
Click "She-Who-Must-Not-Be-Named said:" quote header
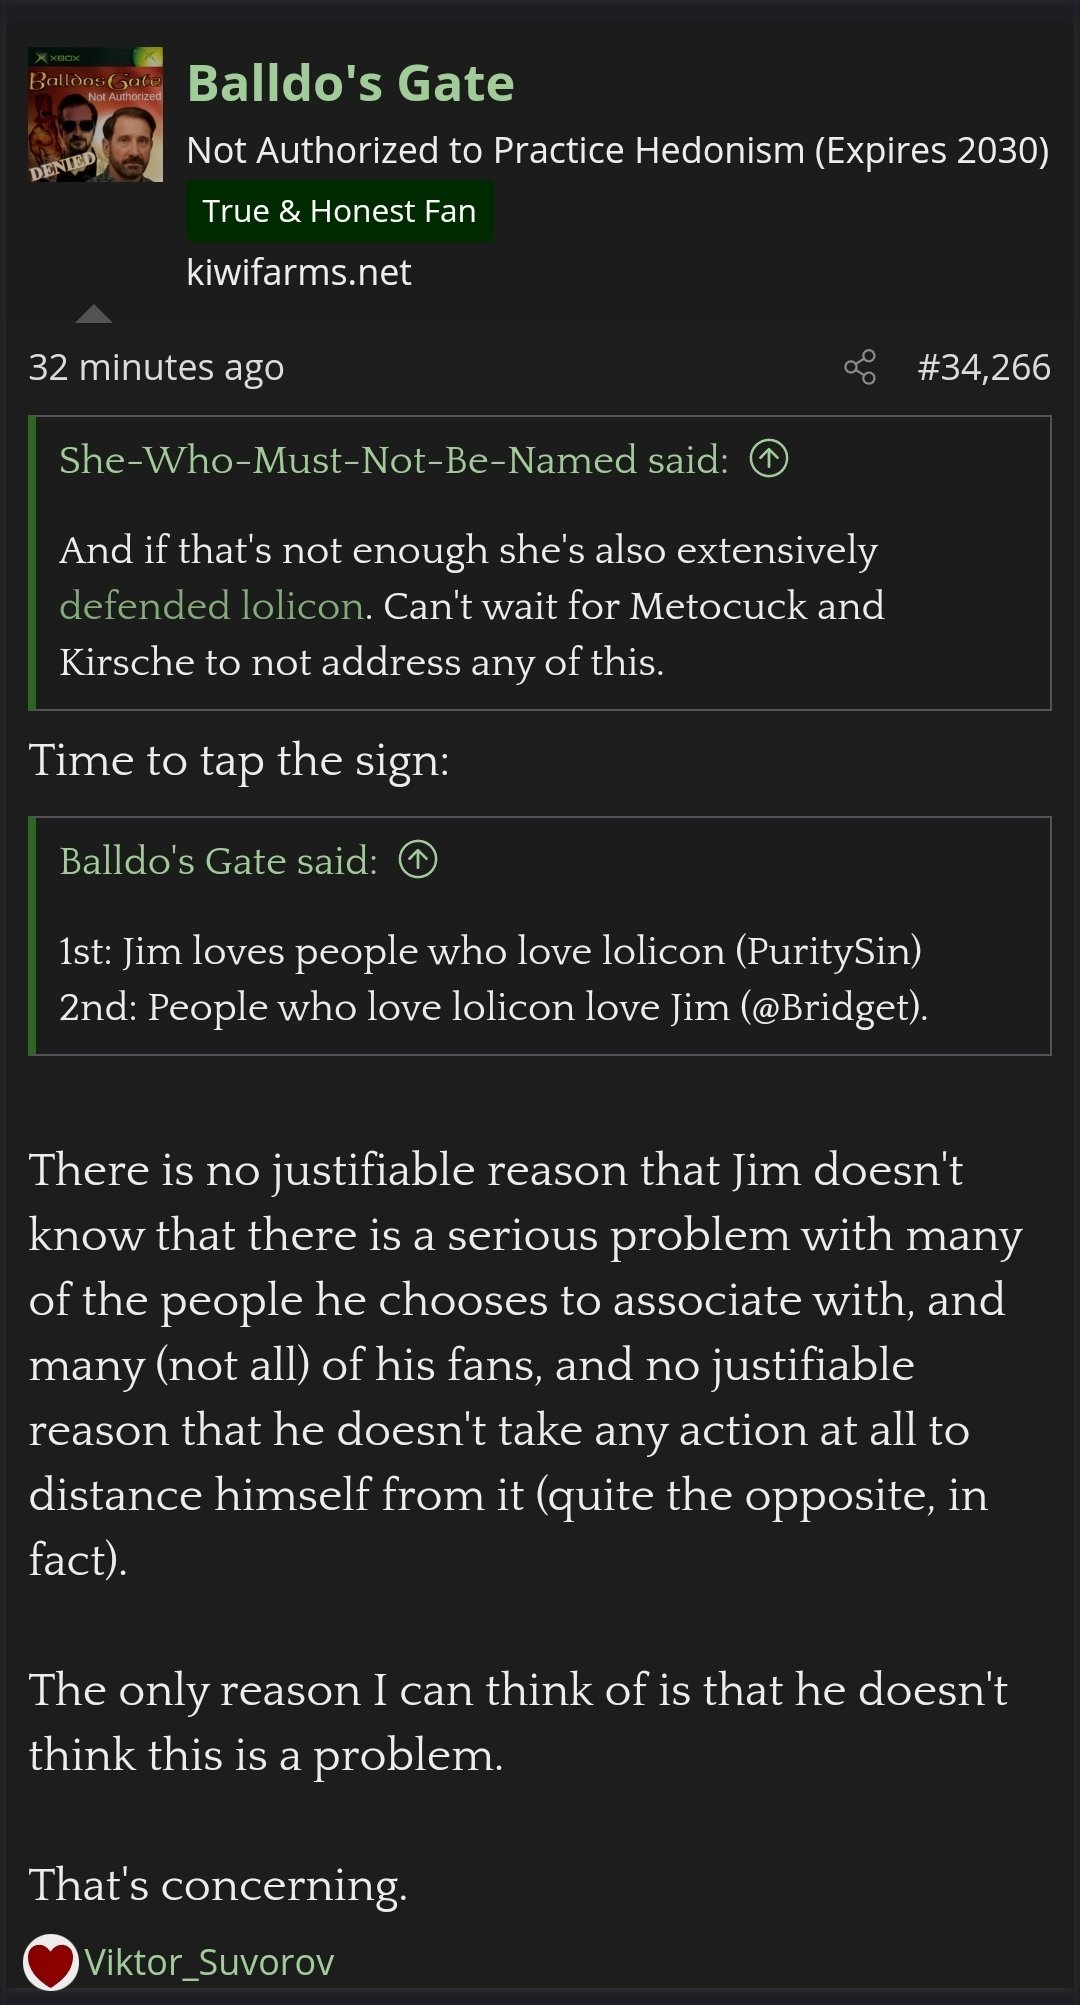(393, 460)
